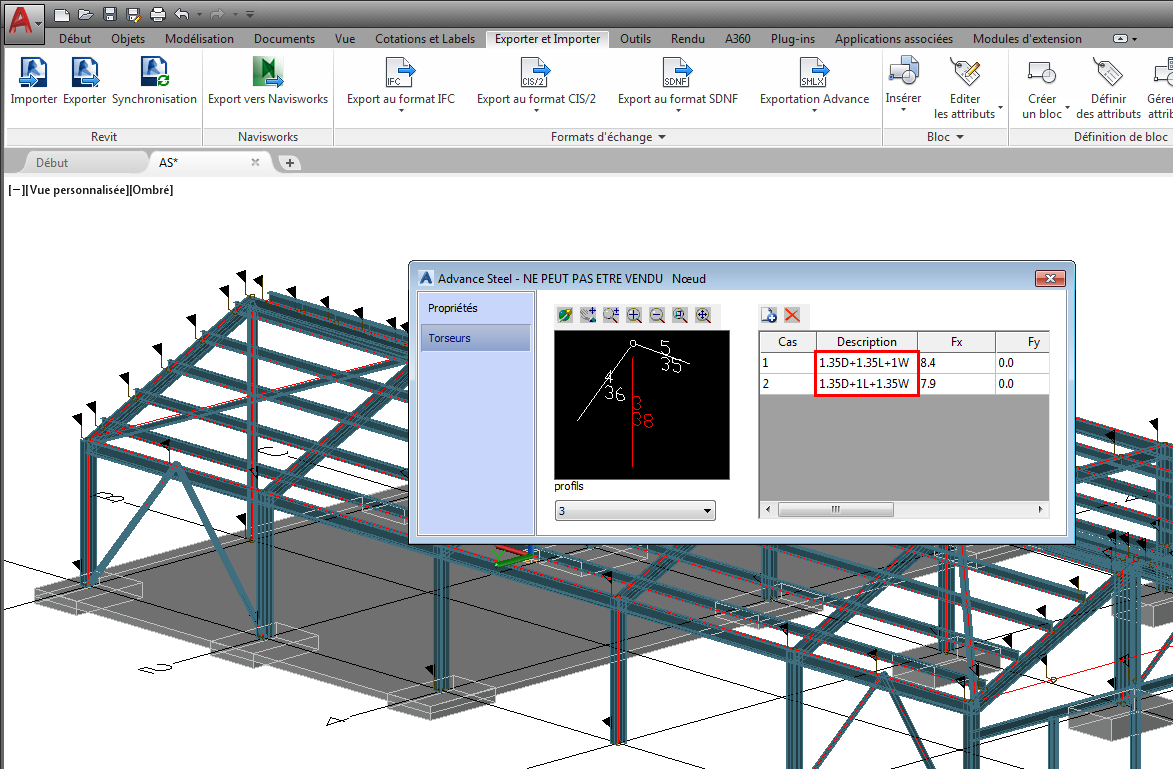This screenshot has width=1173, height=769.
Task: Click the add new load case icon
Action: pos(768,315)
